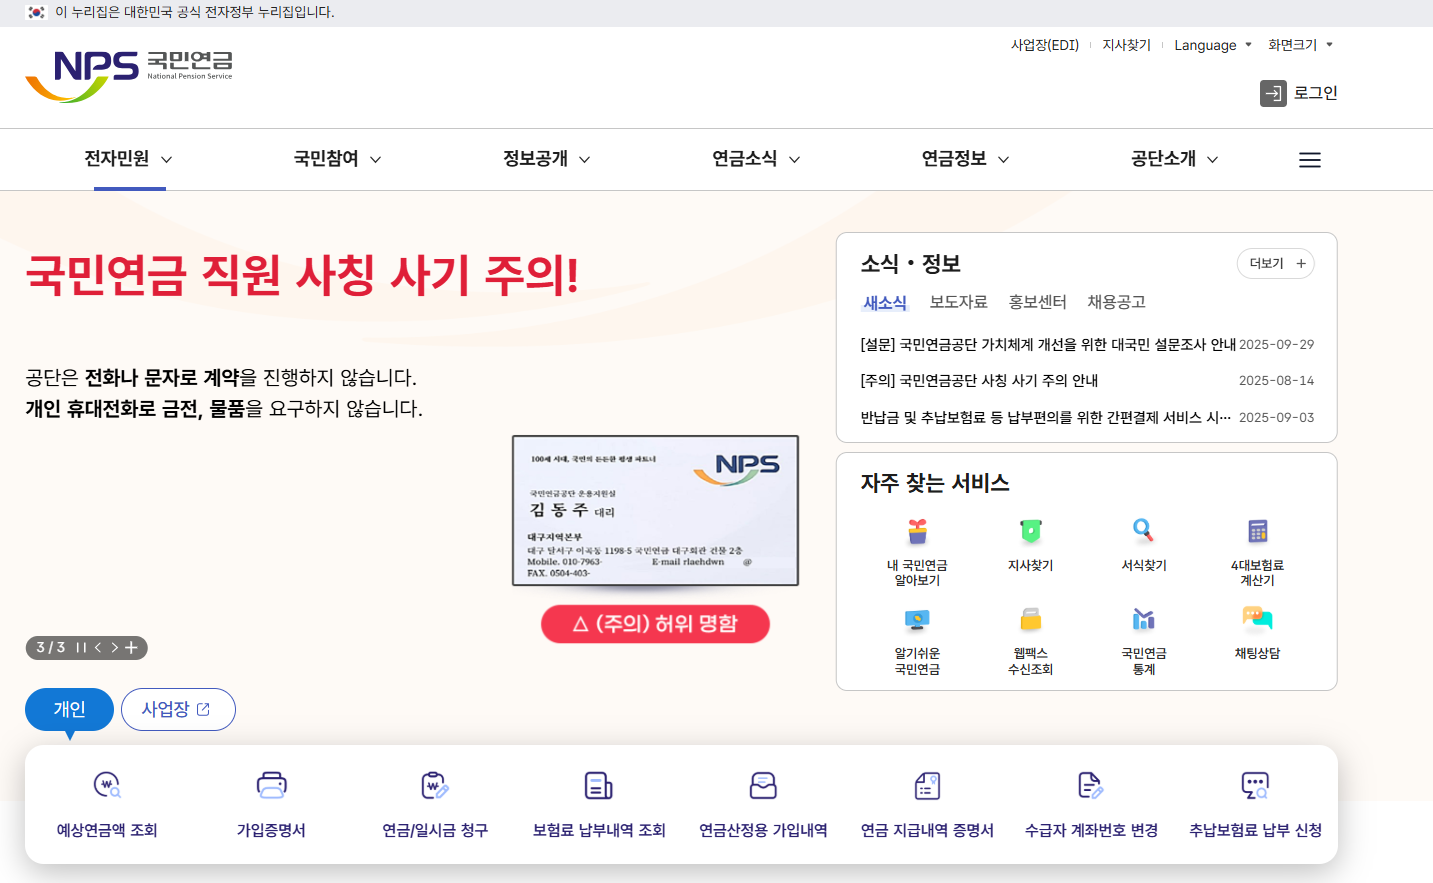The height and width of the screenshot is (883, 1433).
Task: Switch to the 홍보센터 tab
Action: (x=1037, y=302)
